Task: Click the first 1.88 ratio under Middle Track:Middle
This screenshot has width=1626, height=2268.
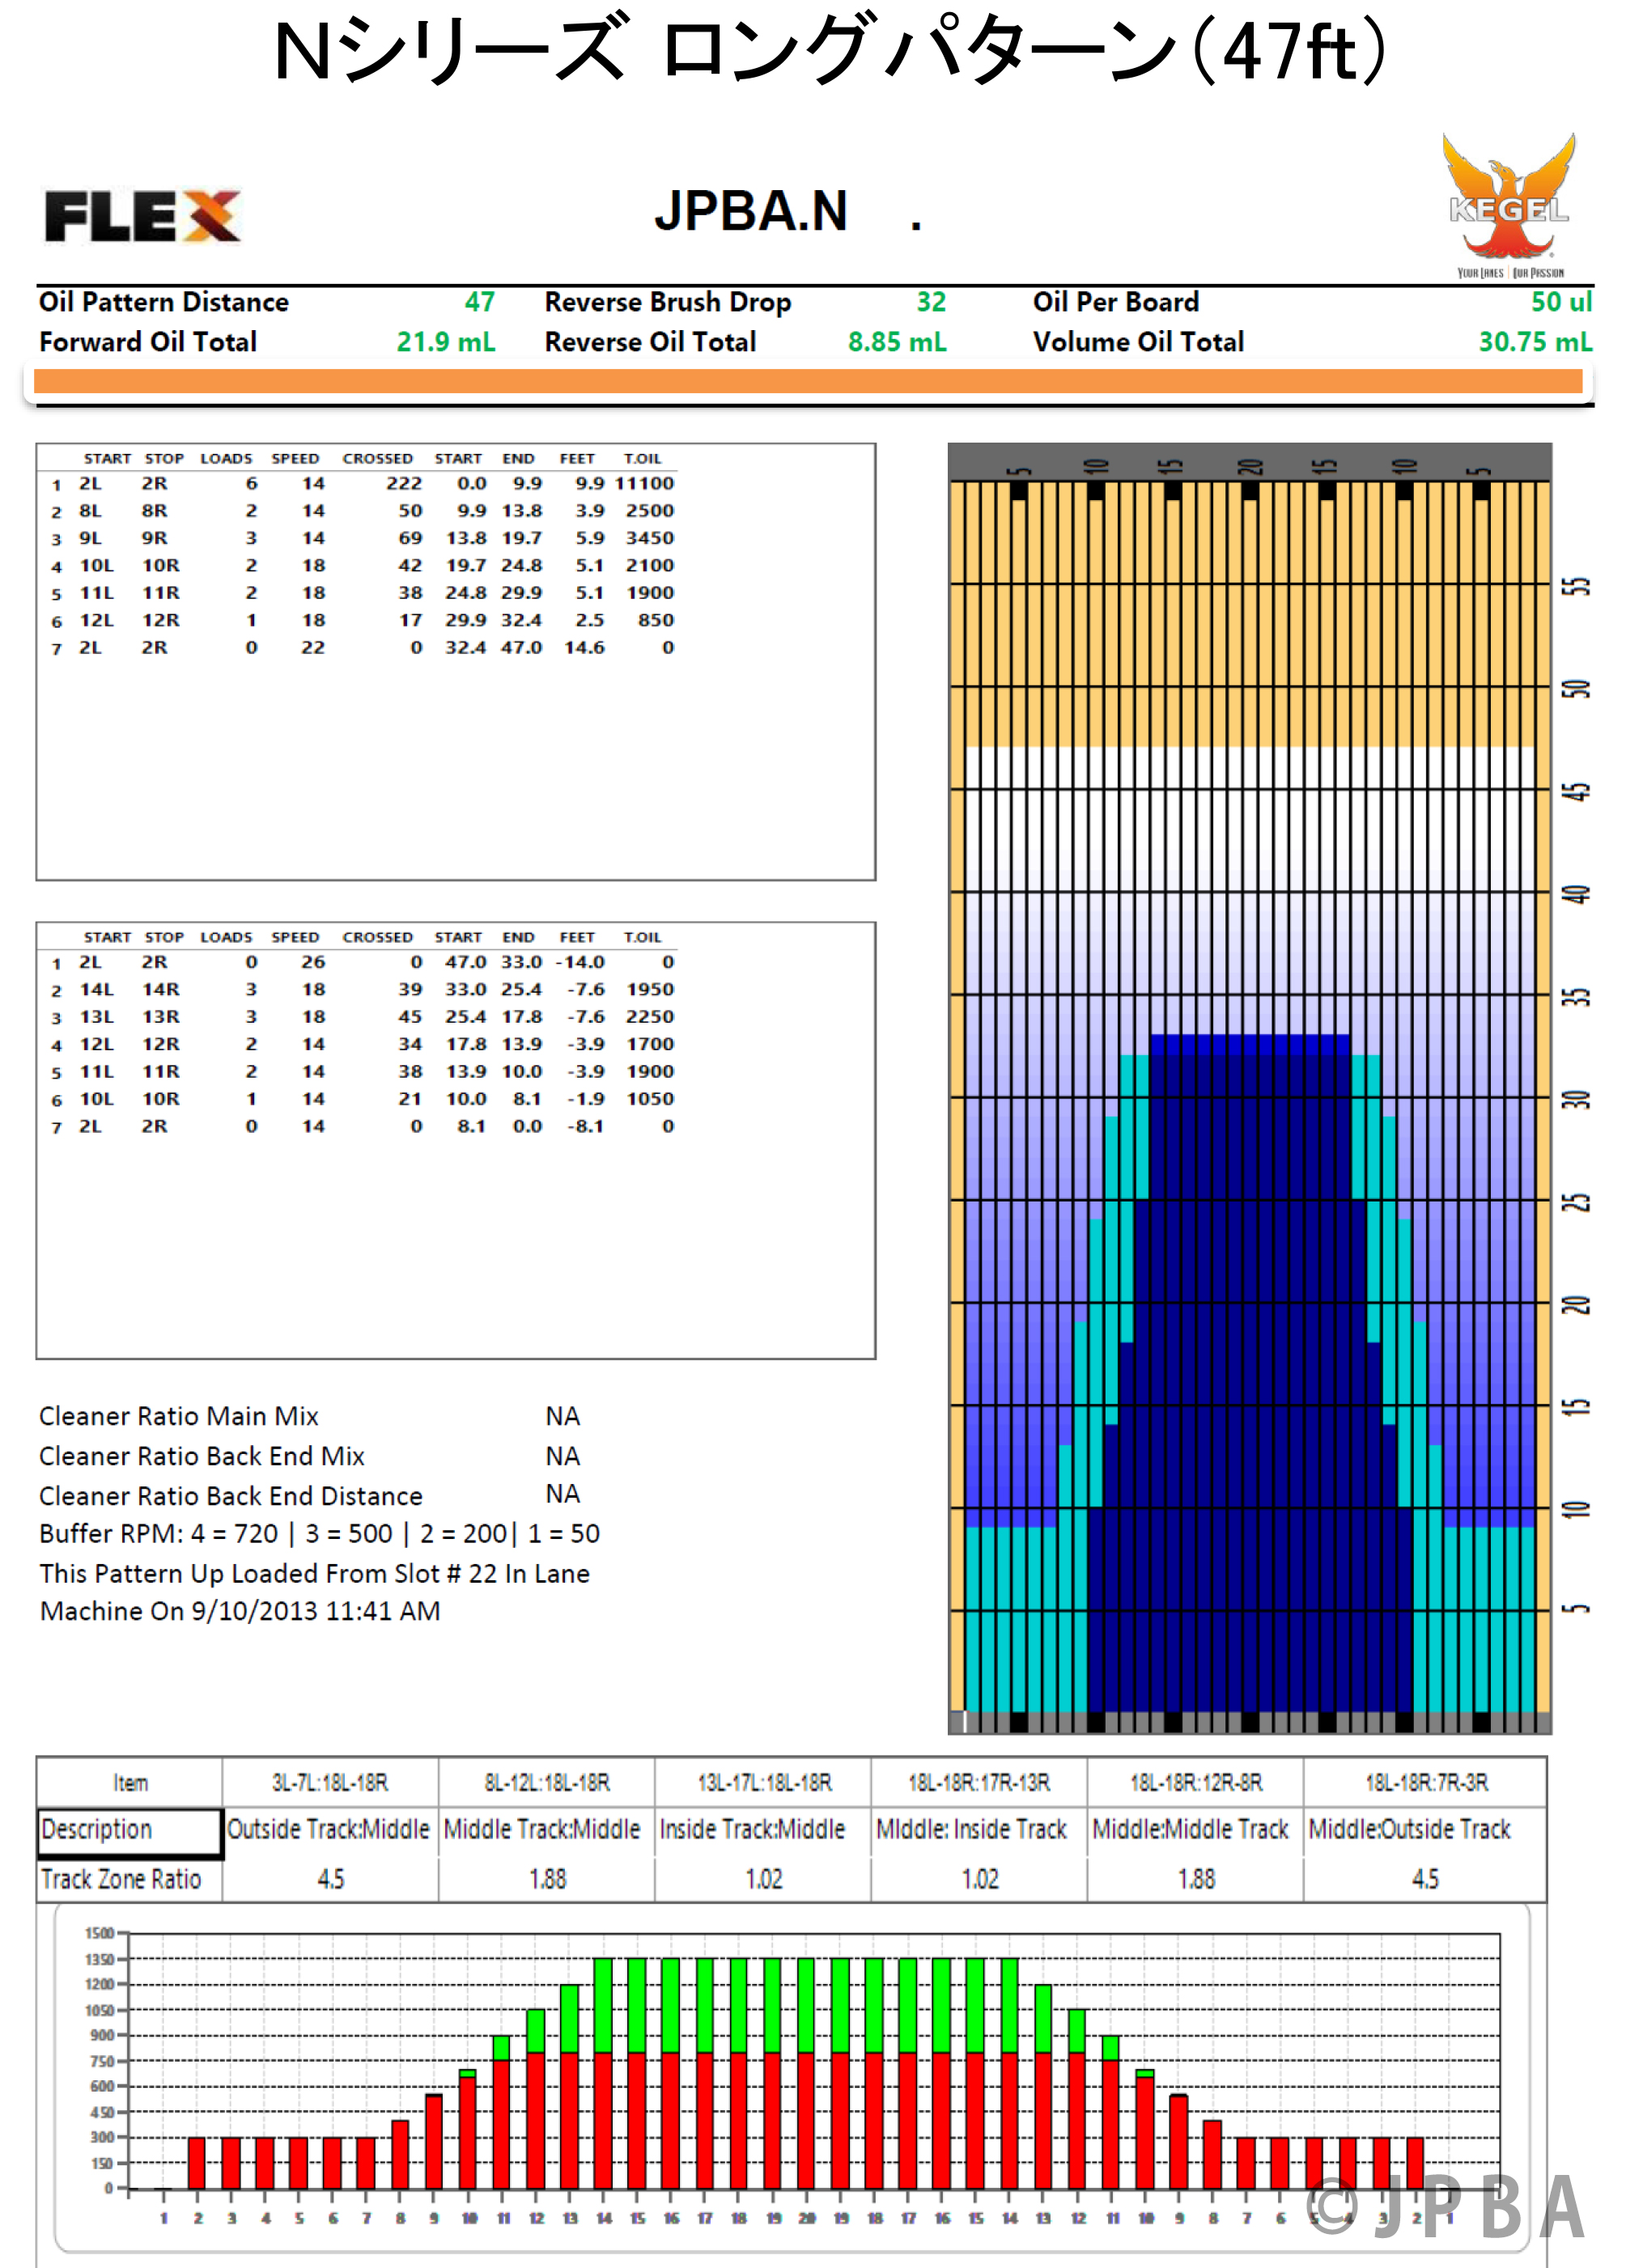Action: point(547,1879)
